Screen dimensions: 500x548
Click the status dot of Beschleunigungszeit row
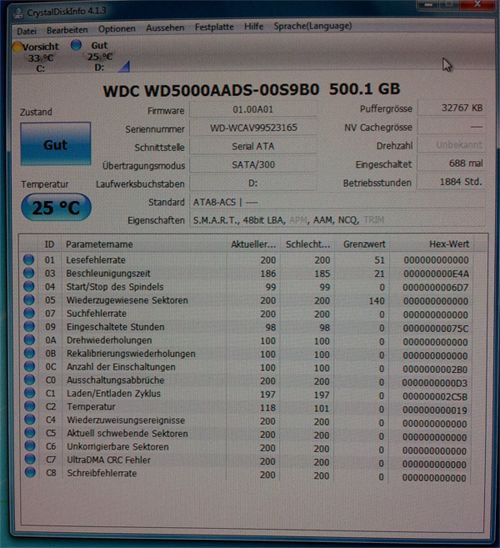[x=29, y=273]
